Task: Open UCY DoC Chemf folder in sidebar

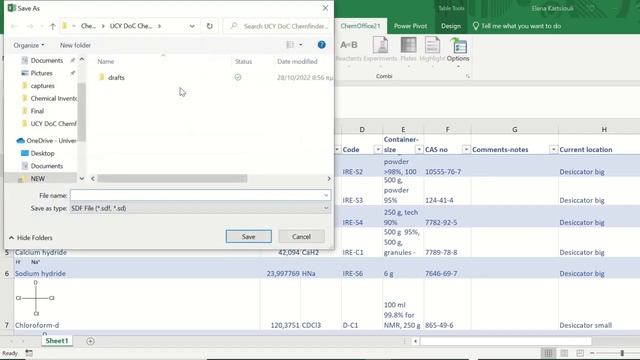Action: click(x=49, y=124)
